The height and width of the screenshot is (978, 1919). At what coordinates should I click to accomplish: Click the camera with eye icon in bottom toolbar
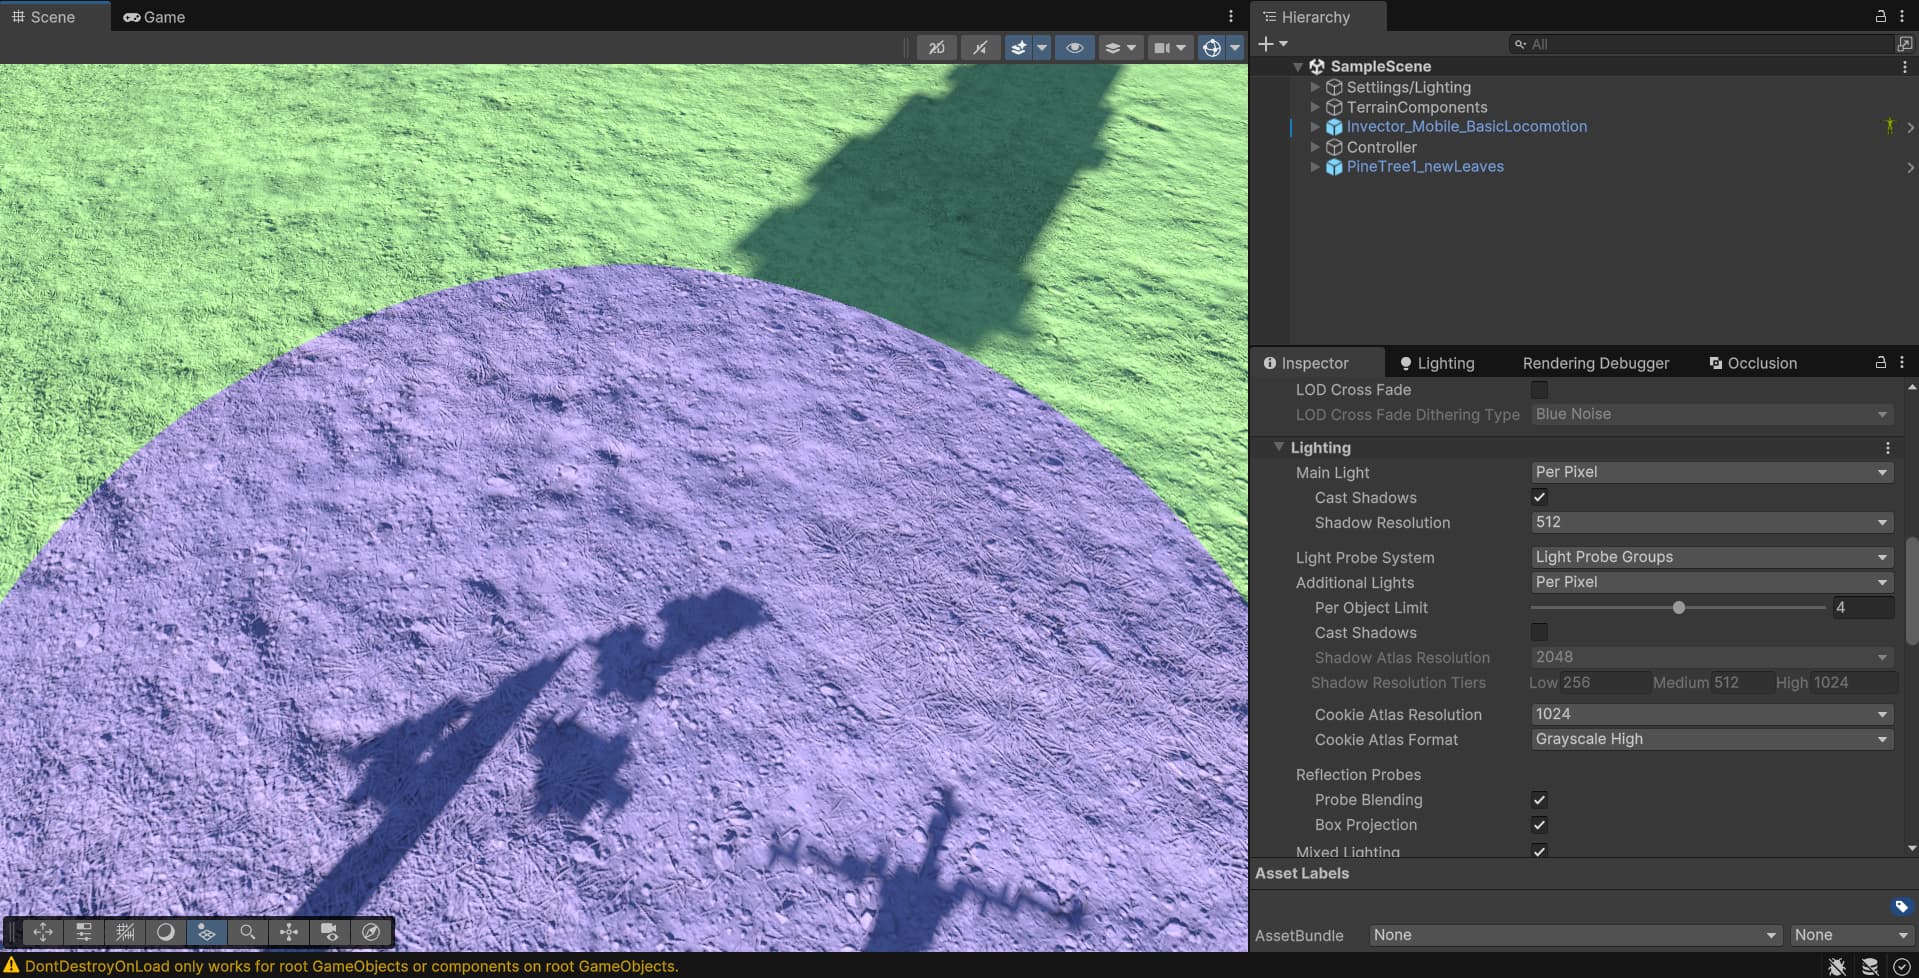329,932
